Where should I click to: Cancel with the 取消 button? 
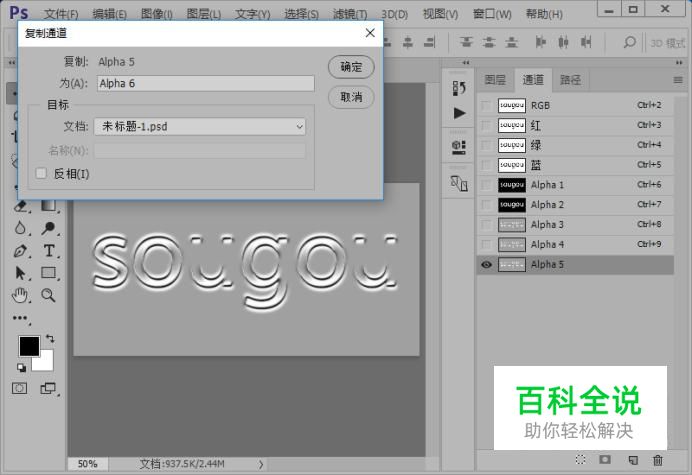[351, 97]
